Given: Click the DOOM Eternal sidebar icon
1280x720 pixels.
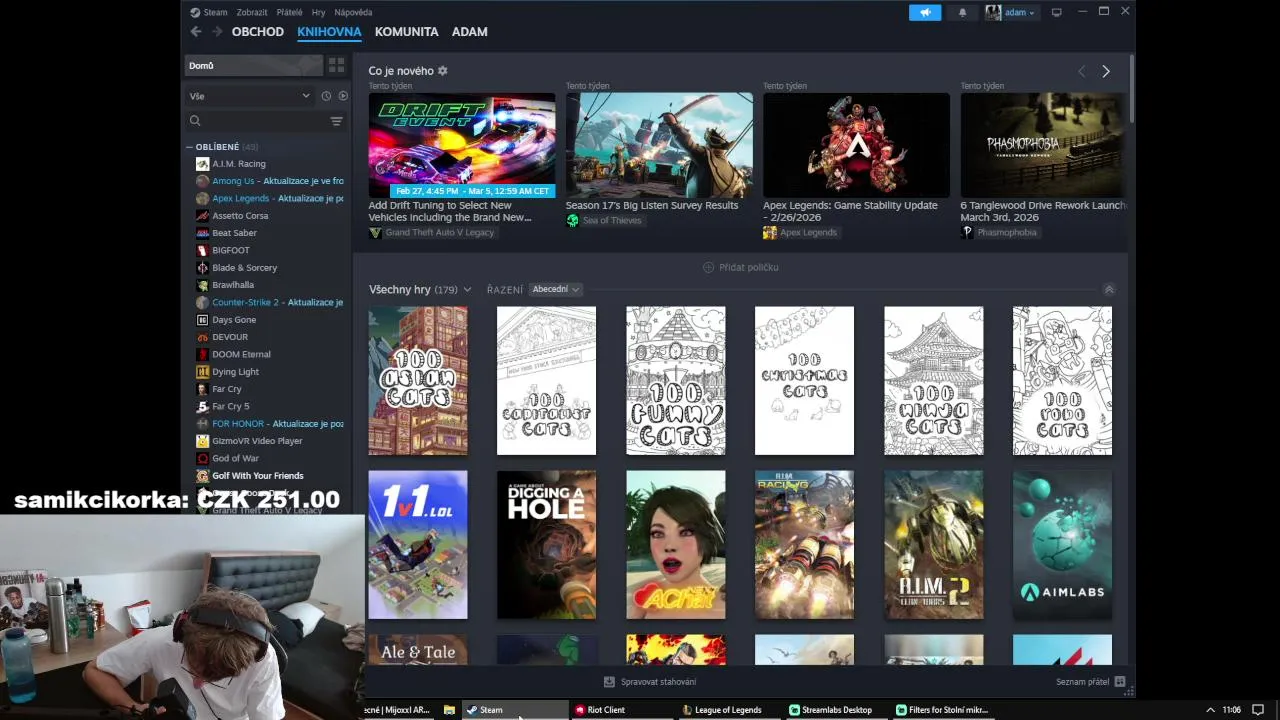Looking at the screenshot, I should [203, 354].
